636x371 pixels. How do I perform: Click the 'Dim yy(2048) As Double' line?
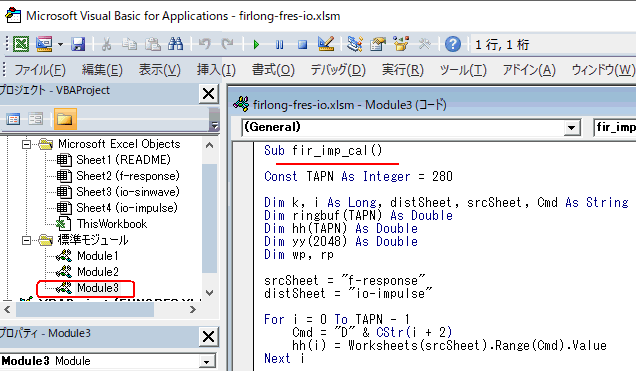coord(341,241)
